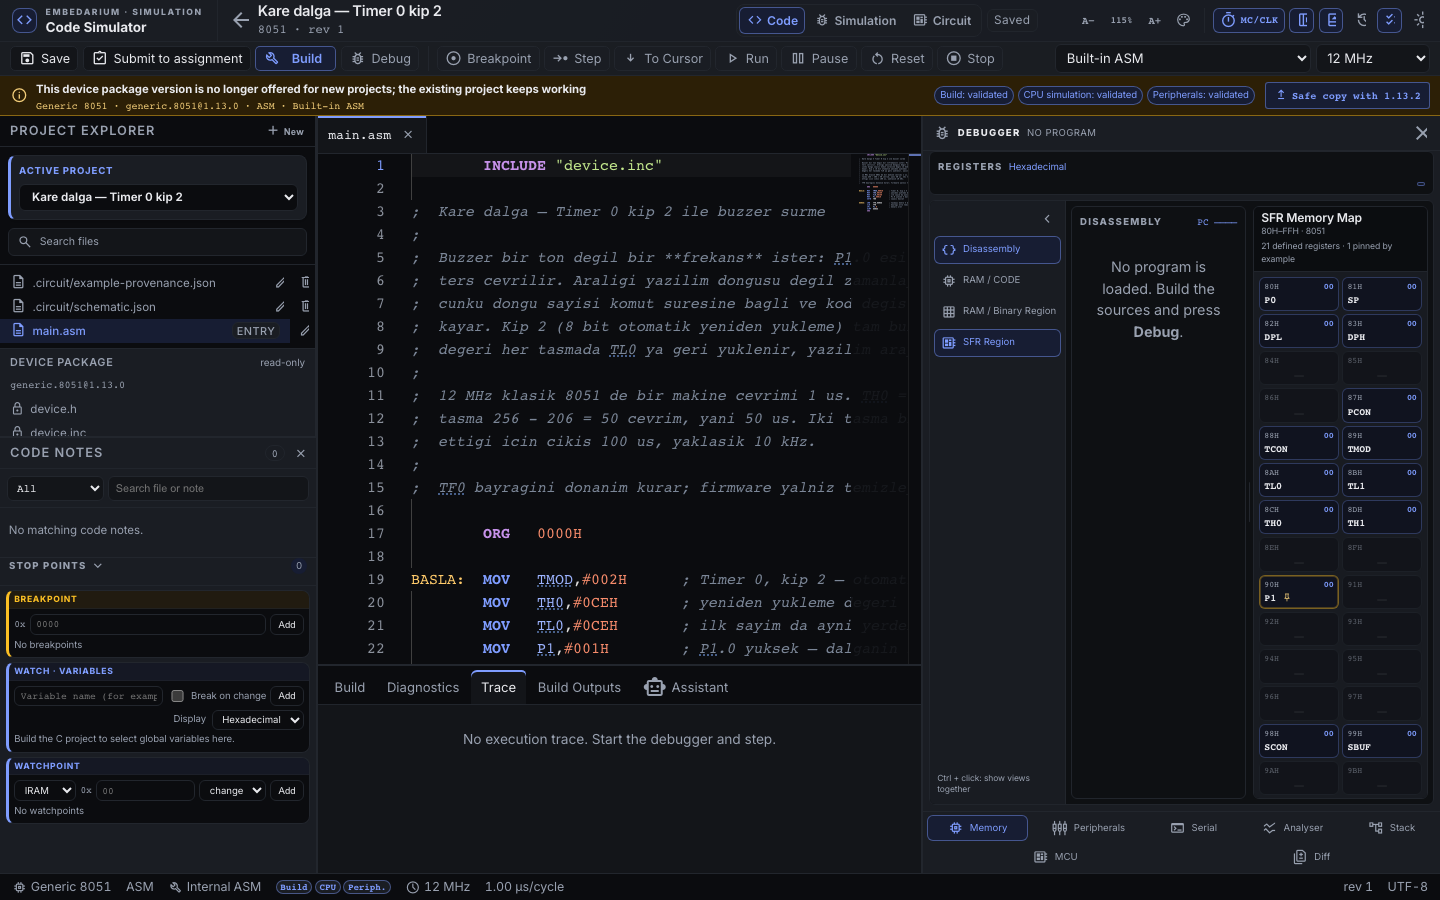Toggle the side panel layout icon
Screen dimensions: 1440x900
(1302, 20)
